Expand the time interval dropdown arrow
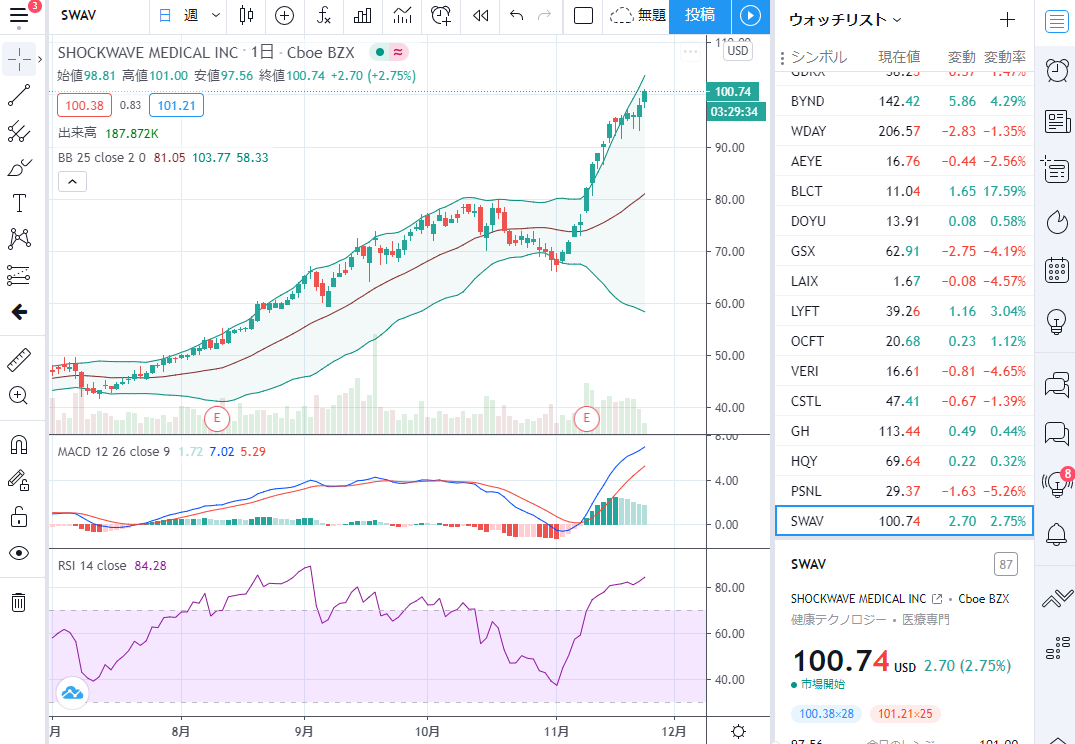The image size is (1075, 744). tap(216, 15)
